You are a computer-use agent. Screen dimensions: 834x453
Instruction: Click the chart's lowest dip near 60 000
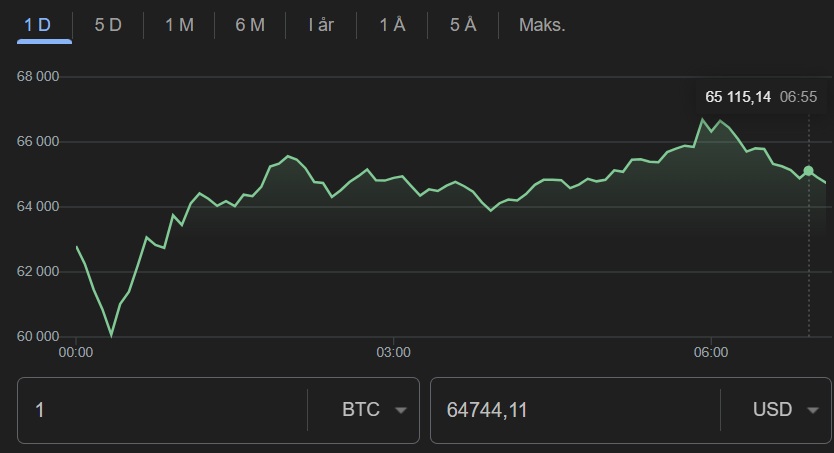point(111,335)
